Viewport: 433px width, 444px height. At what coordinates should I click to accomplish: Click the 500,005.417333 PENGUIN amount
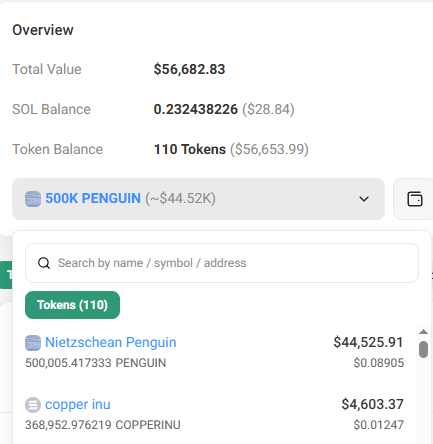(96, 363)
